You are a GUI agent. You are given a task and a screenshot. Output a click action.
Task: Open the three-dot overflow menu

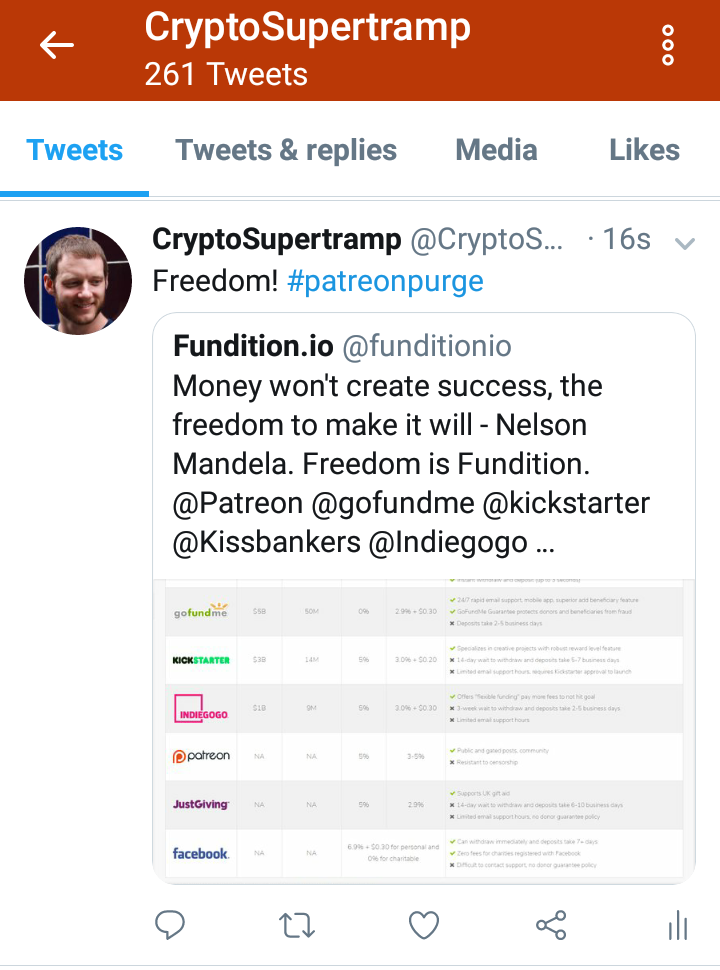tap(668, 46)
